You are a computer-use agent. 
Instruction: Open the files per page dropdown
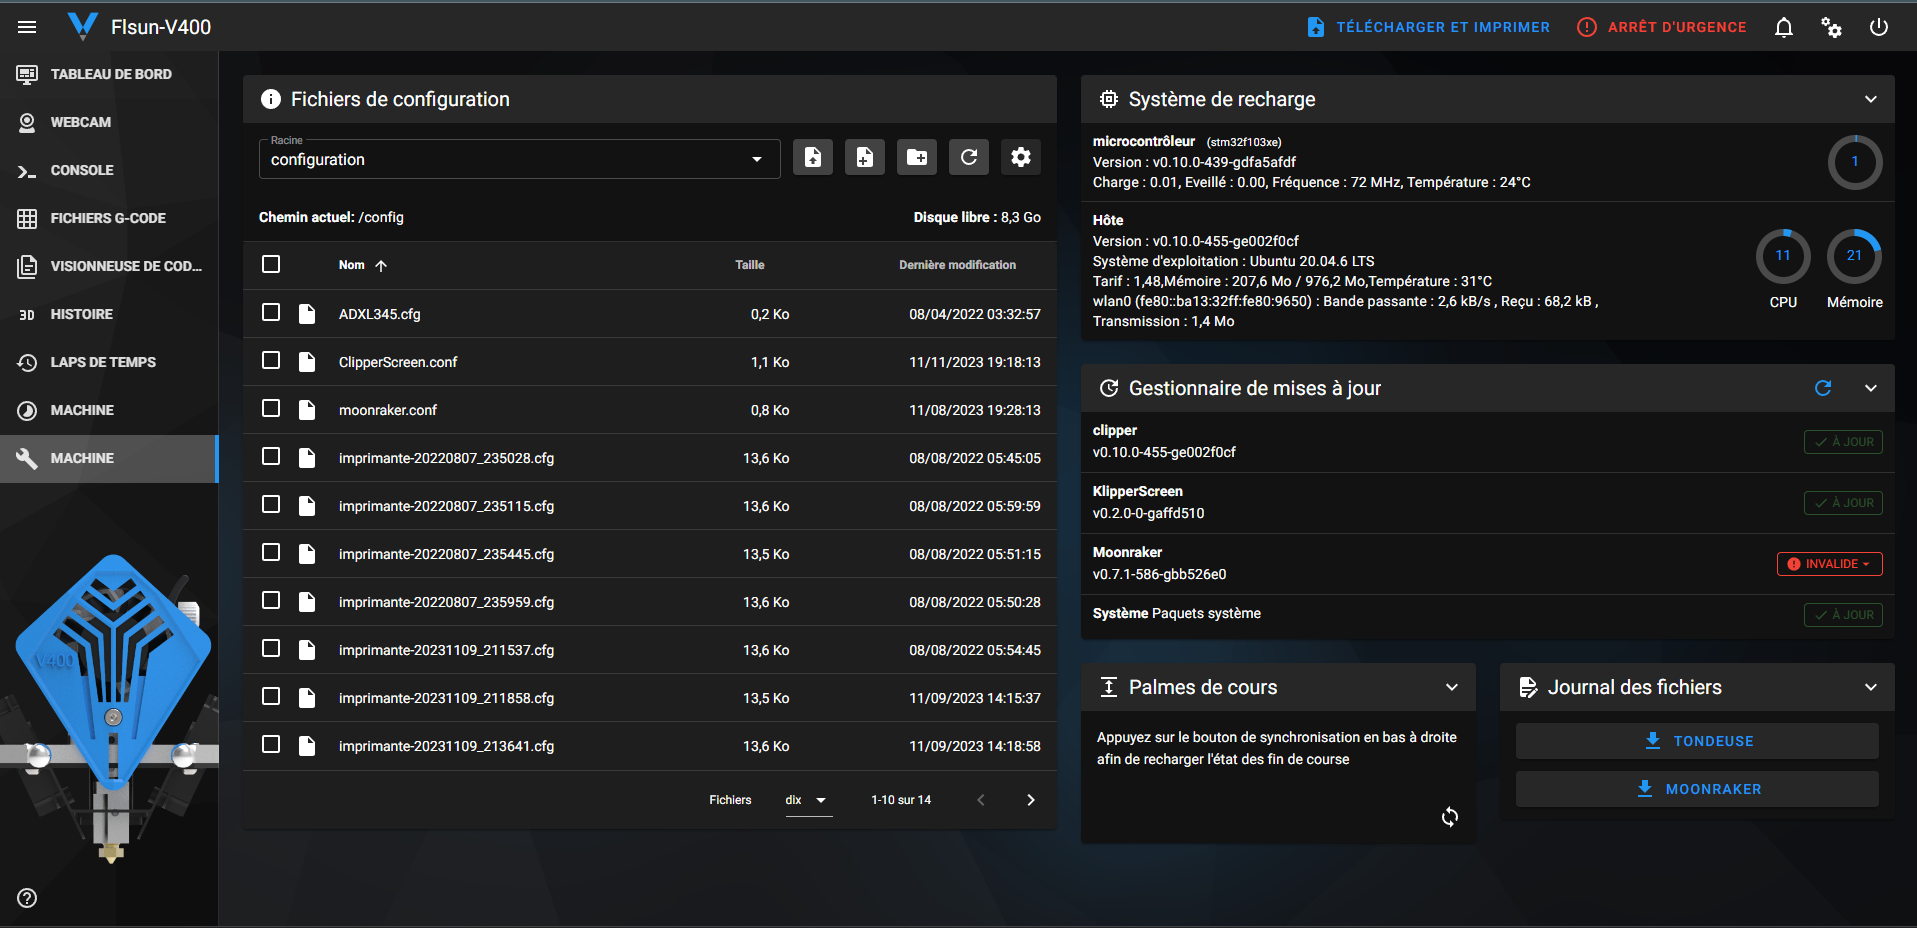pyautogui.click(x=808, y=800)
